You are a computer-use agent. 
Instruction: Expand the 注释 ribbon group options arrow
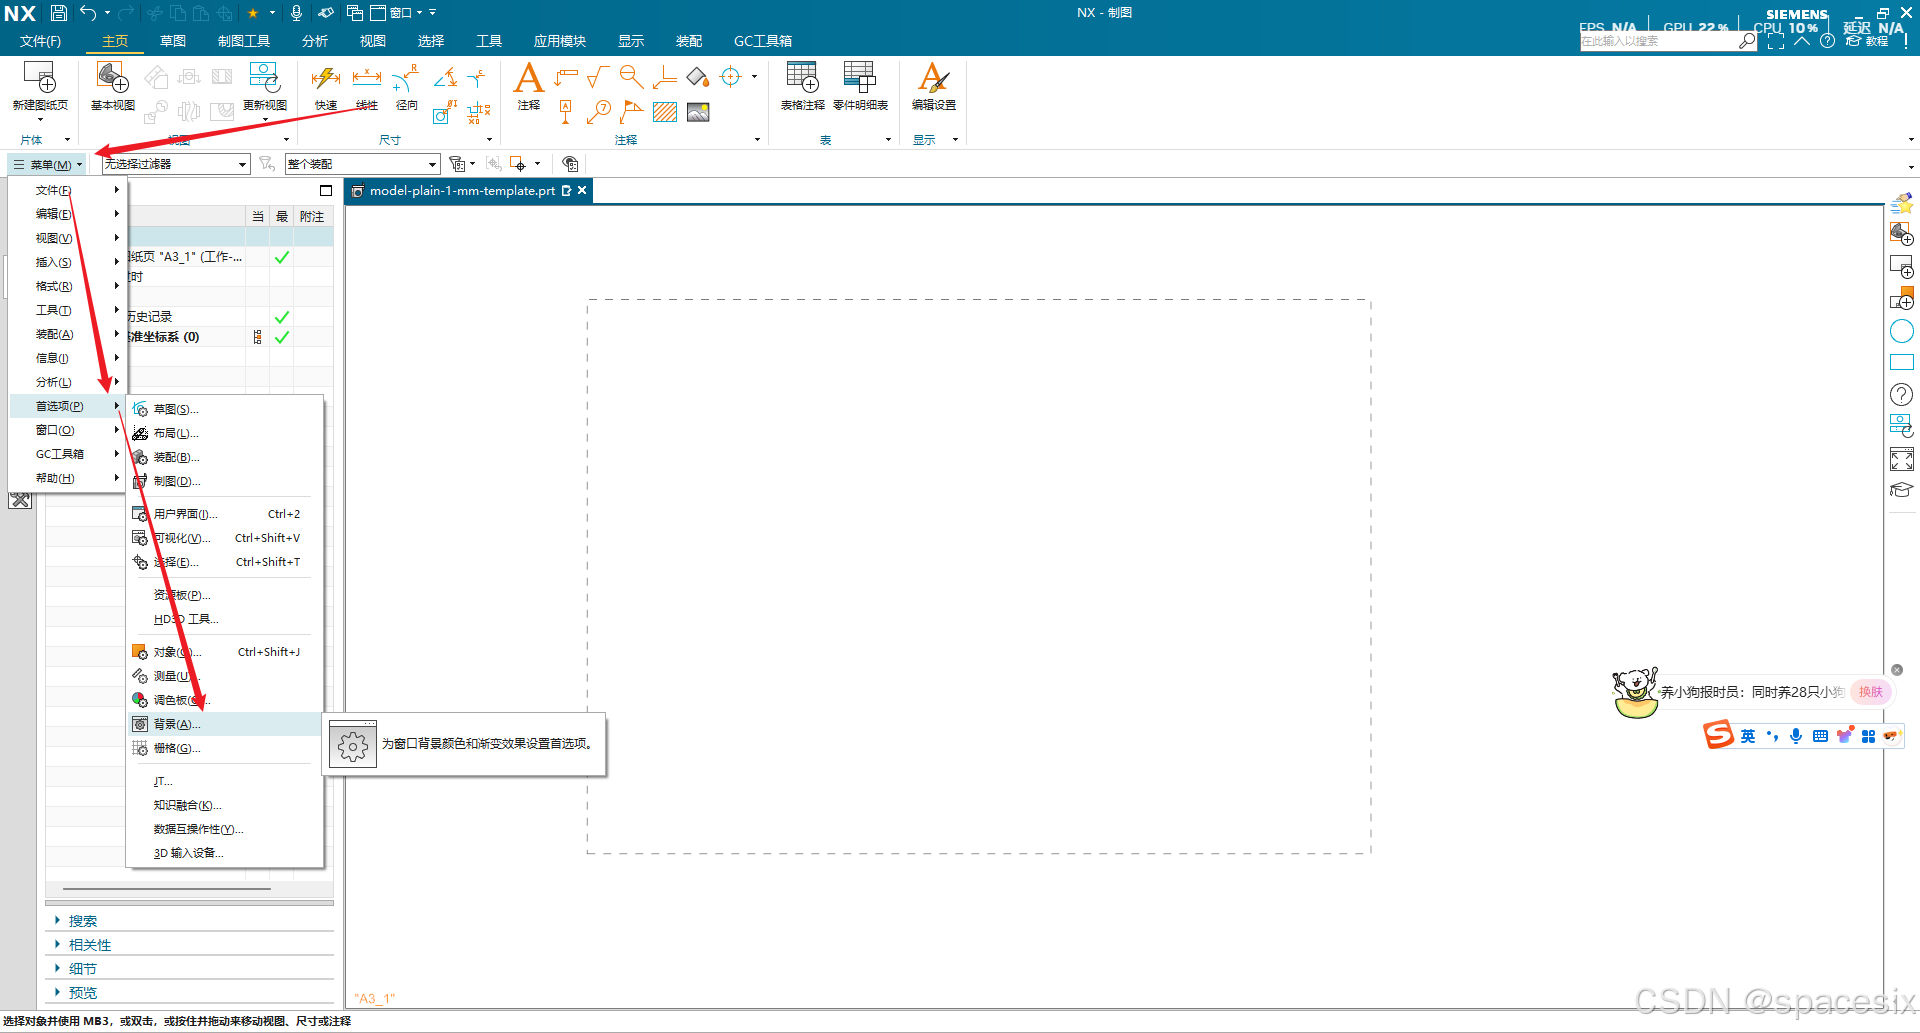[x=757, y=140]
